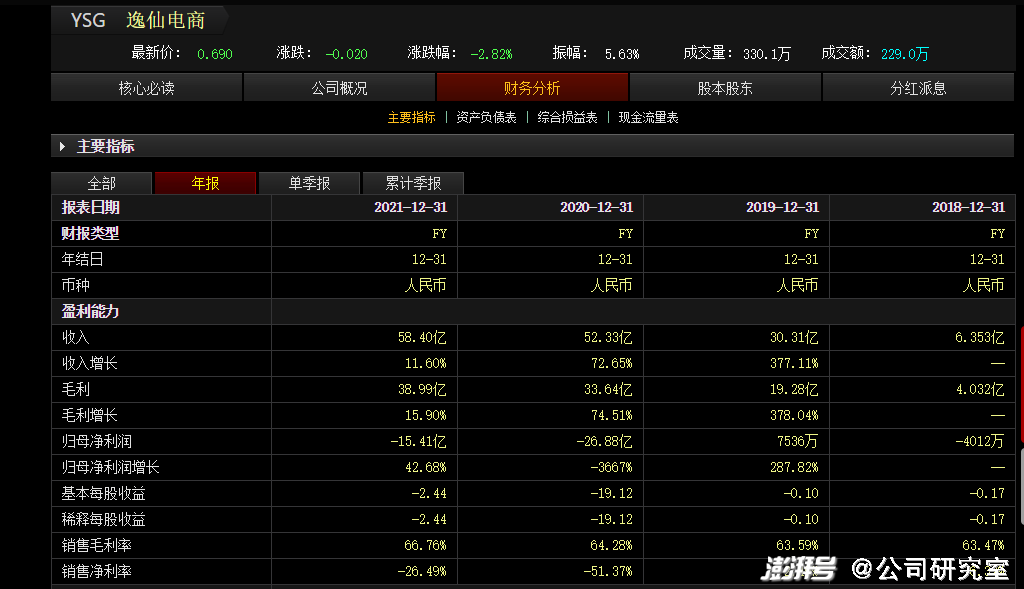
Task: Click the 涨跌幅 value -2.82%
Action: point(492,54)
